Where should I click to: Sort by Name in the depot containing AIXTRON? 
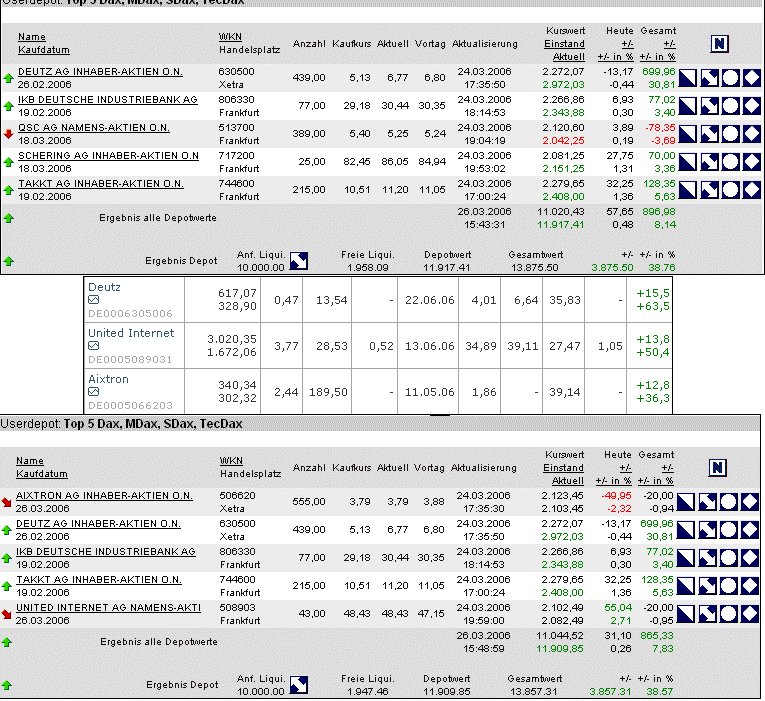[30, 461]
